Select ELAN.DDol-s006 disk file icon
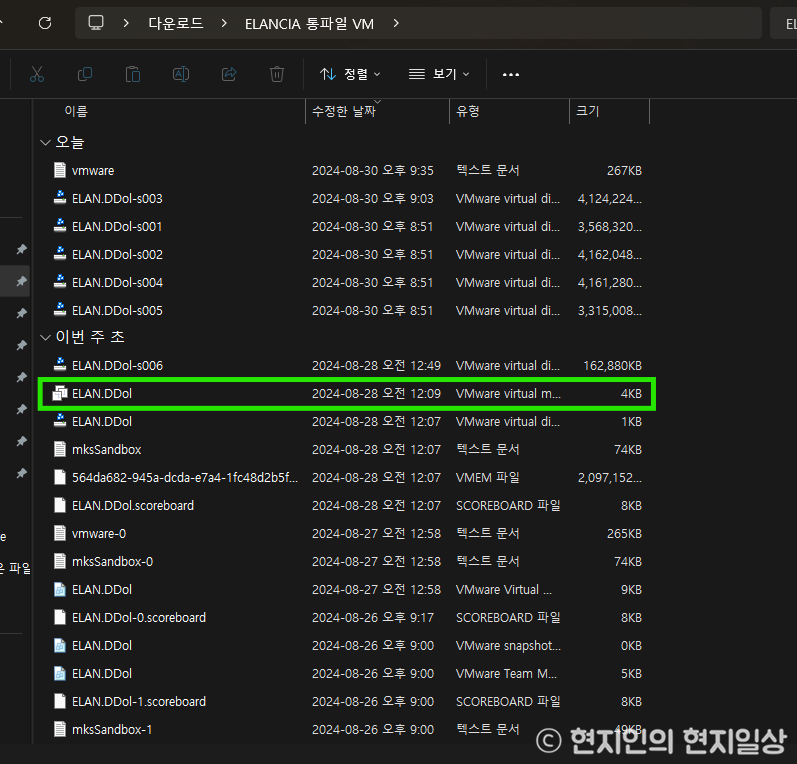This screenshot has height=764, width=797. [x=60, y=365]
